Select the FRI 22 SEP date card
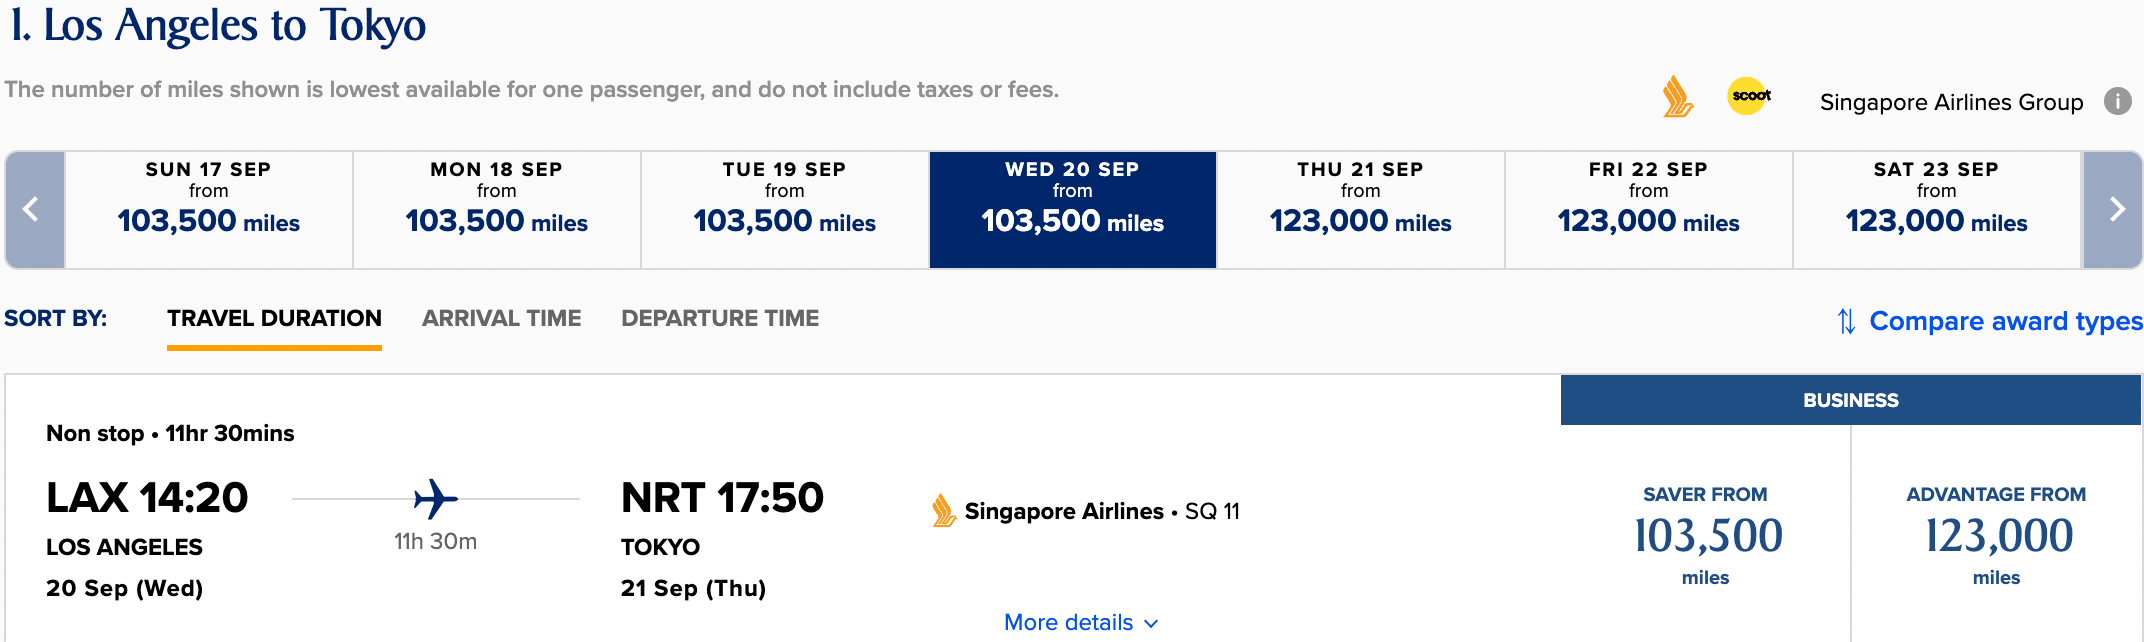Image resolution: width=2144 pixels, height=642 pixels. (x=1647, y=208)
